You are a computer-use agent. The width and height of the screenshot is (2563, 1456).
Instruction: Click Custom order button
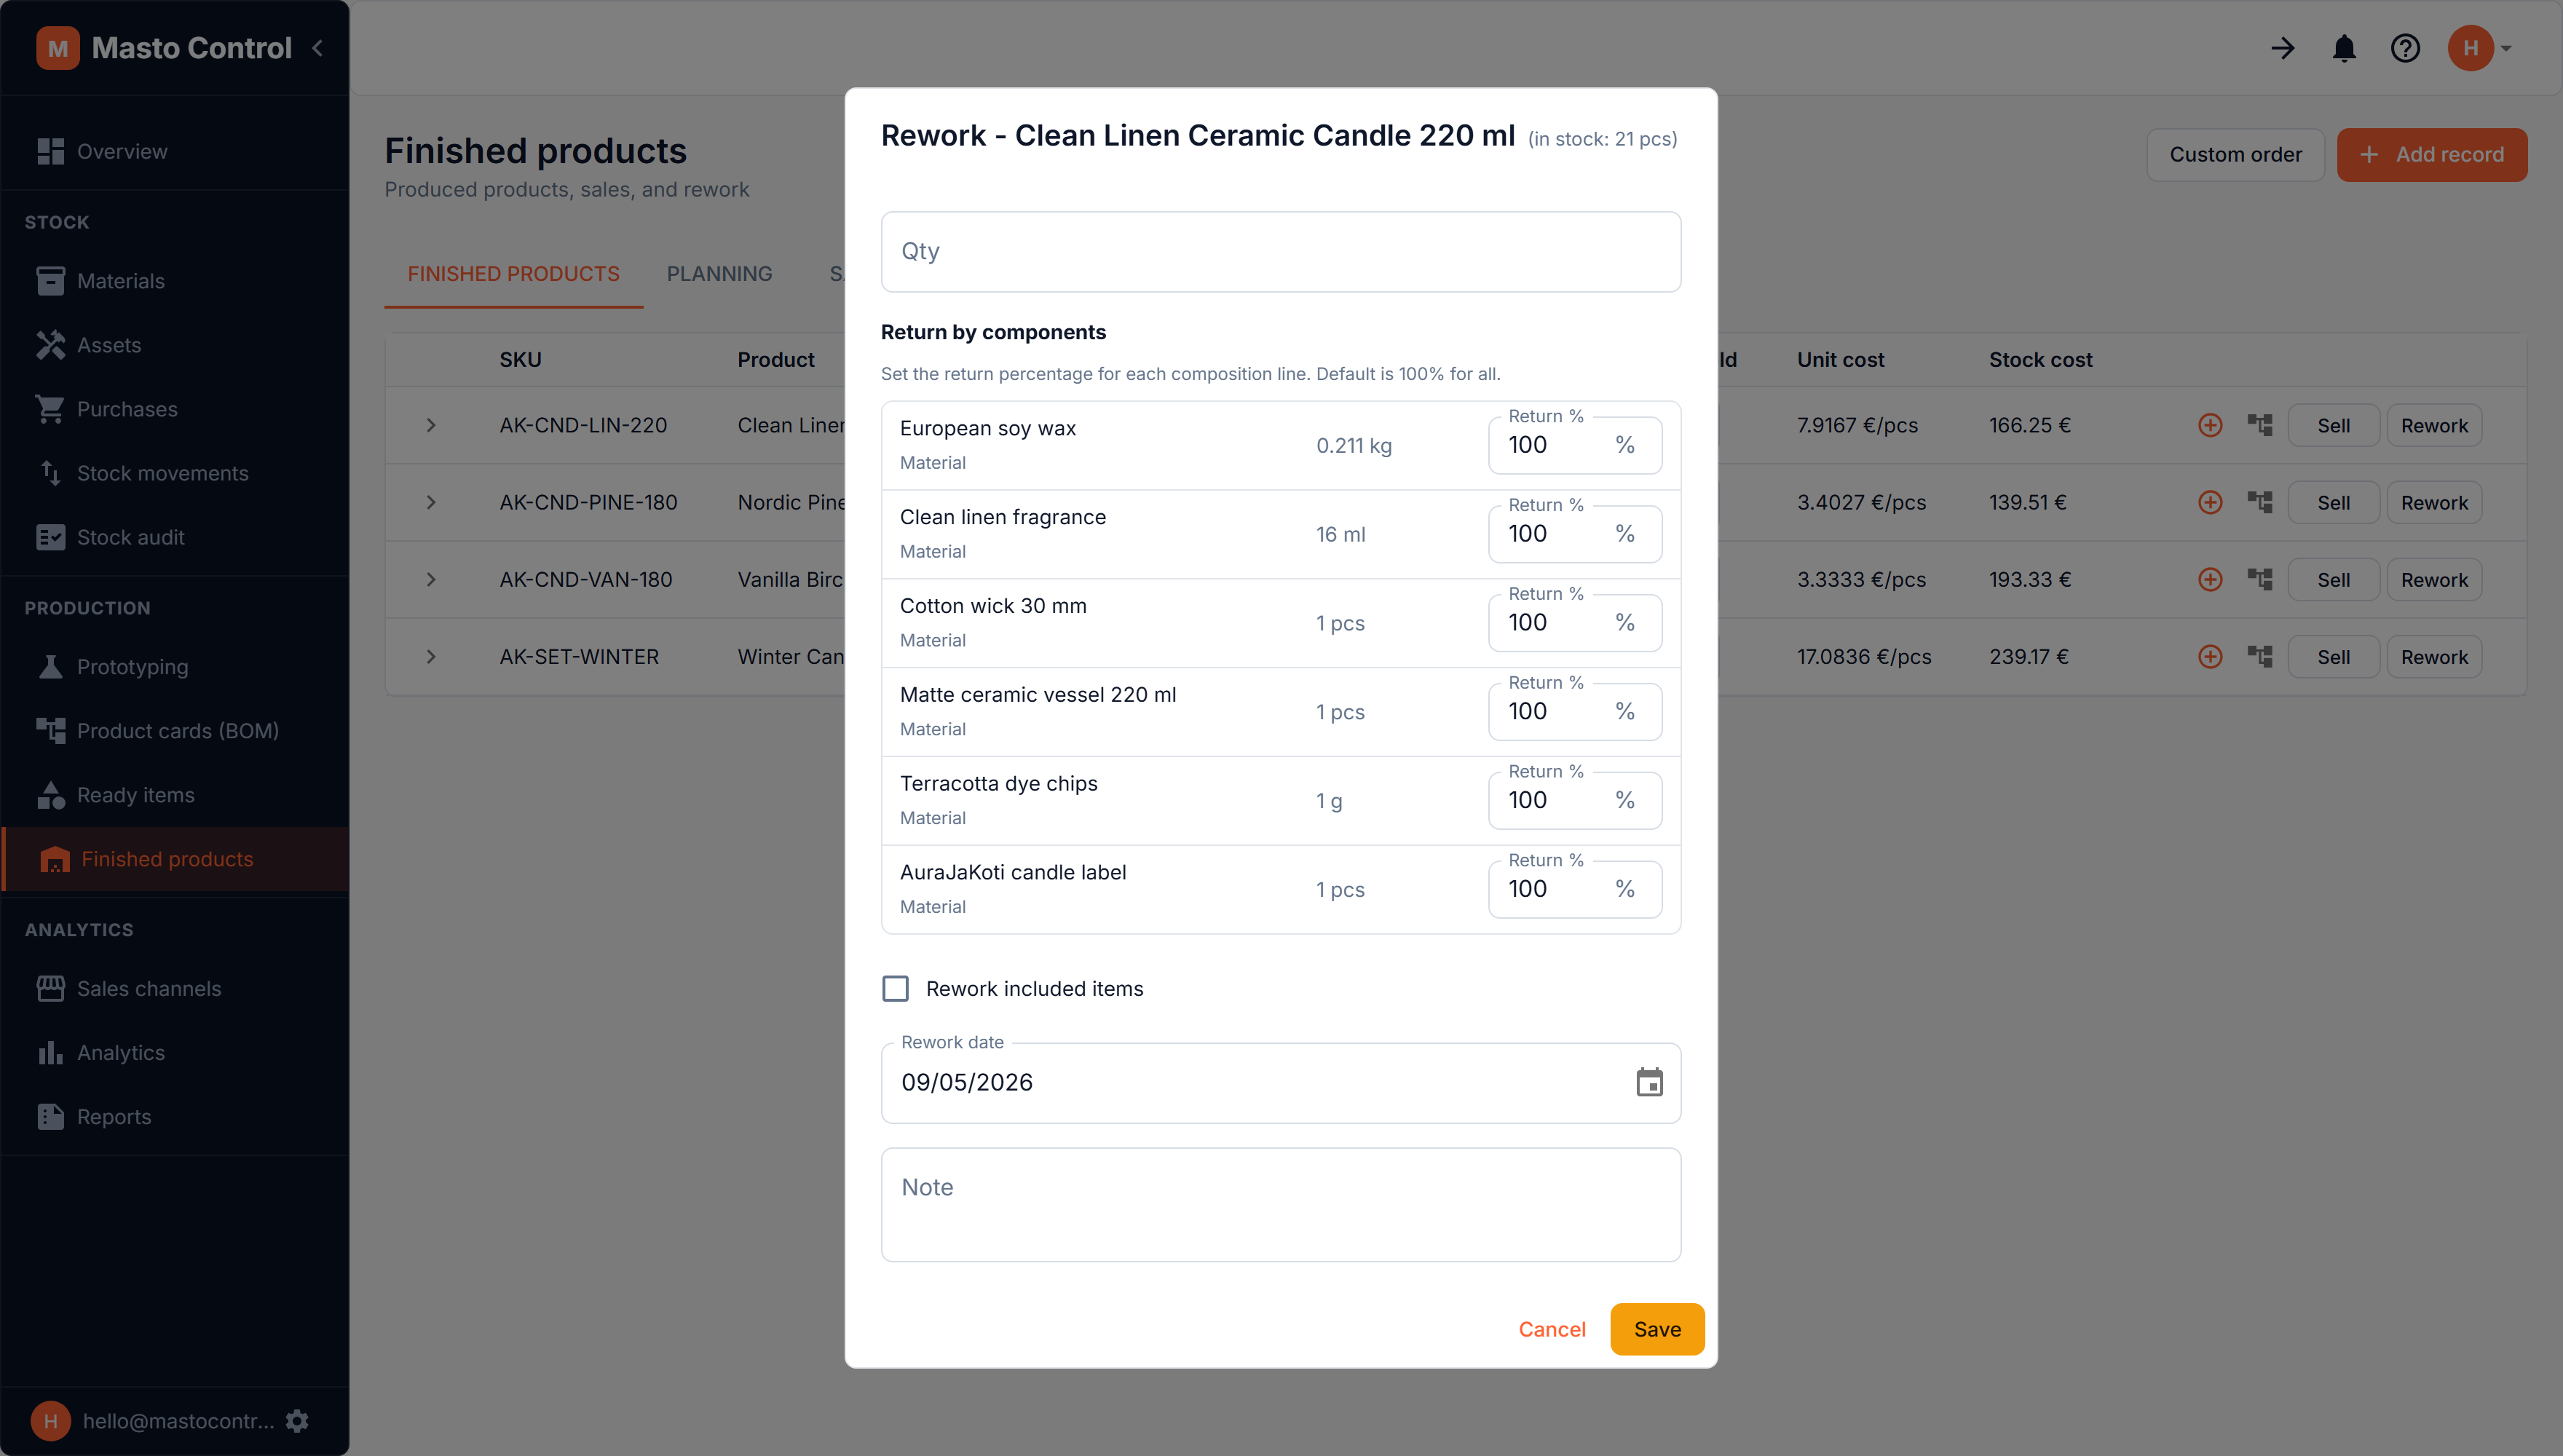coord(2235,154)
